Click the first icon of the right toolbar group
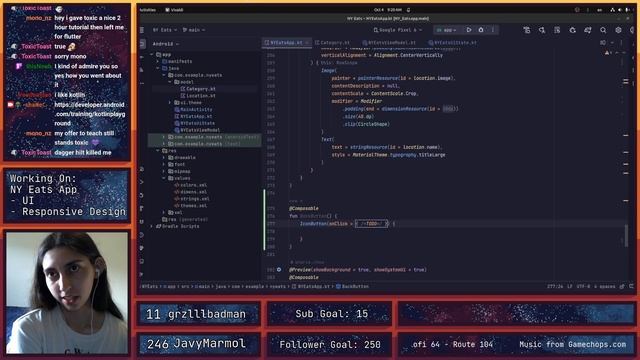 tap(527, 30)
